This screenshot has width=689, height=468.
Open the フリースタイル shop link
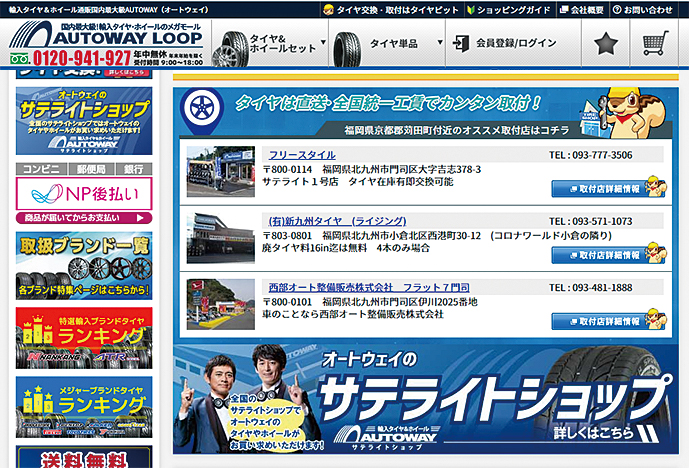[x=302, y=155]
